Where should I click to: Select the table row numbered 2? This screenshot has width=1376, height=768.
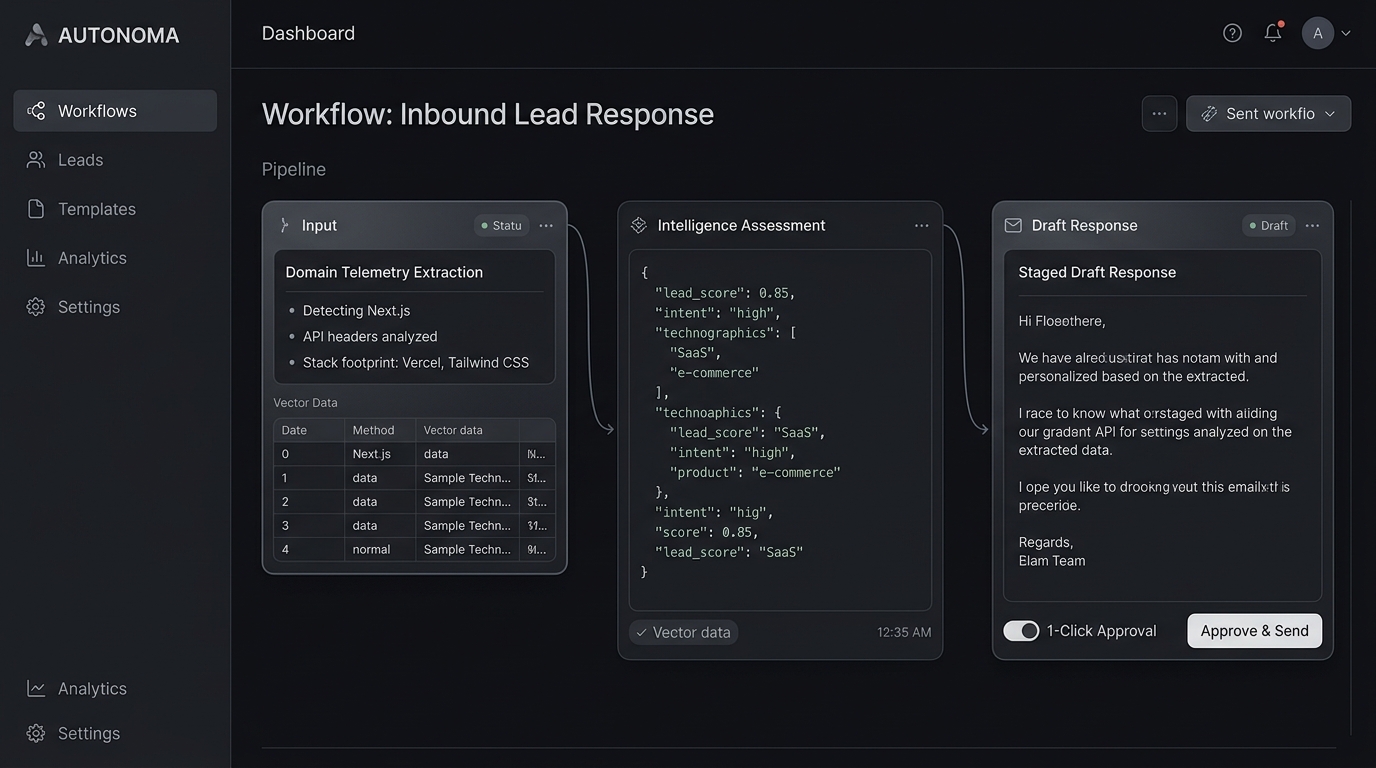tap(414, 502)
